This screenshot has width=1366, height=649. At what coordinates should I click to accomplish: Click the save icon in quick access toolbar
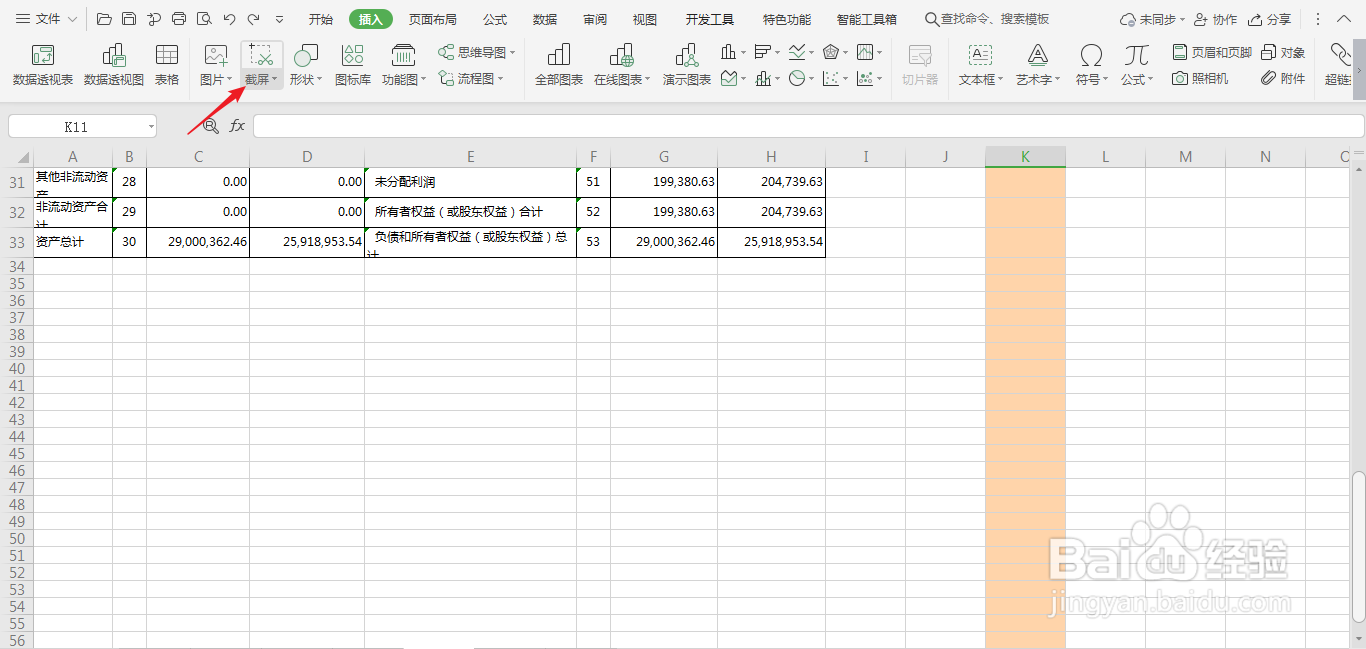click(x=129, y=19)
